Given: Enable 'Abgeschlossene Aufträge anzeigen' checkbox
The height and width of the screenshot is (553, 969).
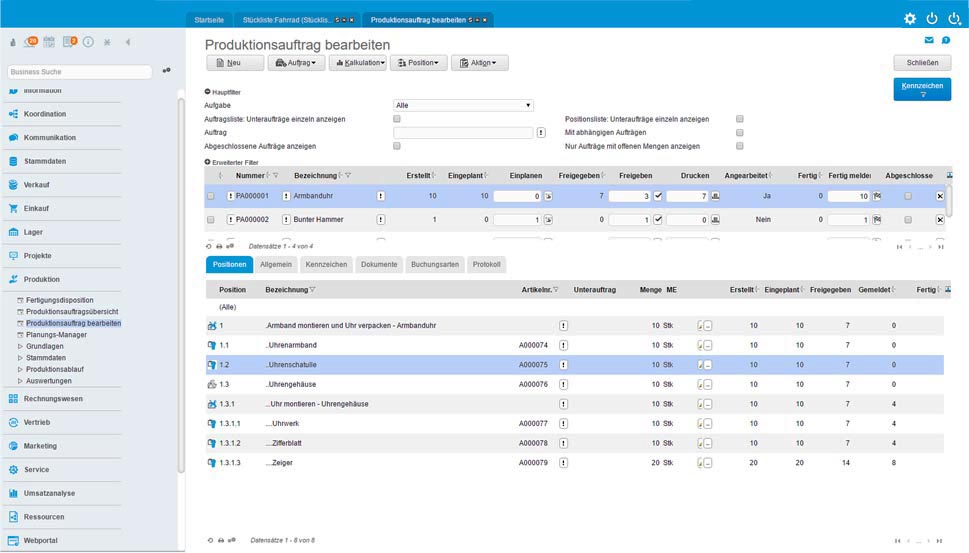Looking at the screenshot, I should (x=397, y=146).
